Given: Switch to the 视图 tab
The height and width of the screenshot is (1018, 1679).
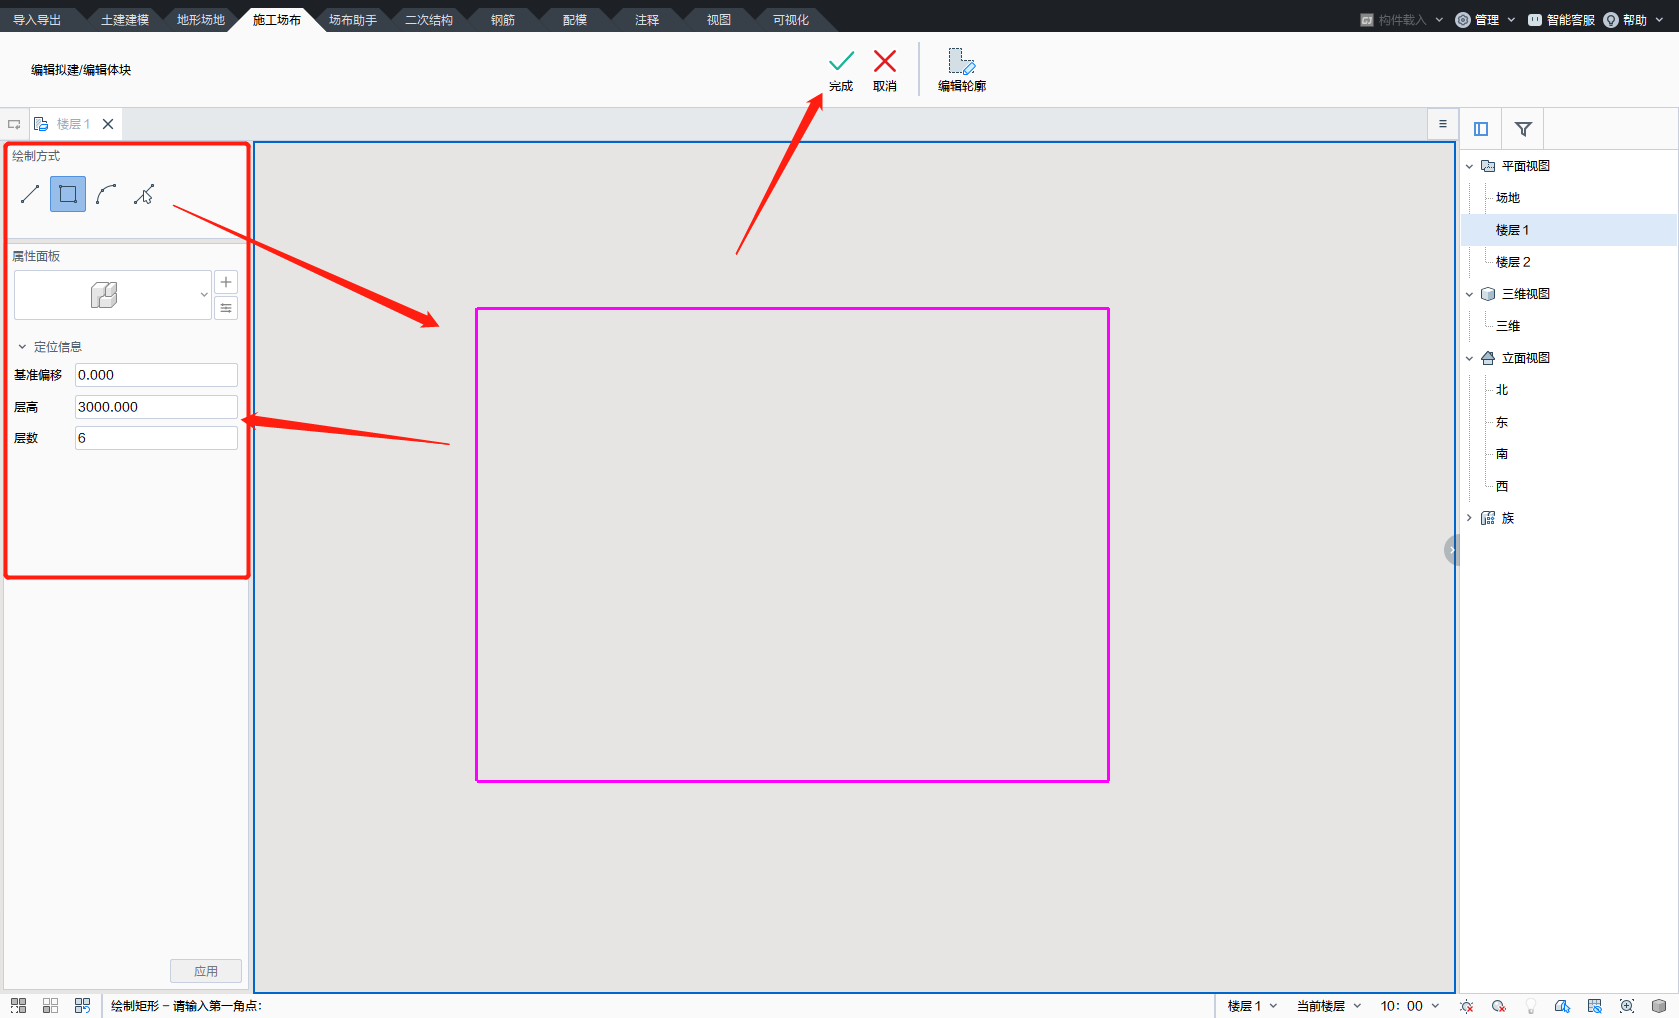Looking at the screenshot, I should point(719,20).
